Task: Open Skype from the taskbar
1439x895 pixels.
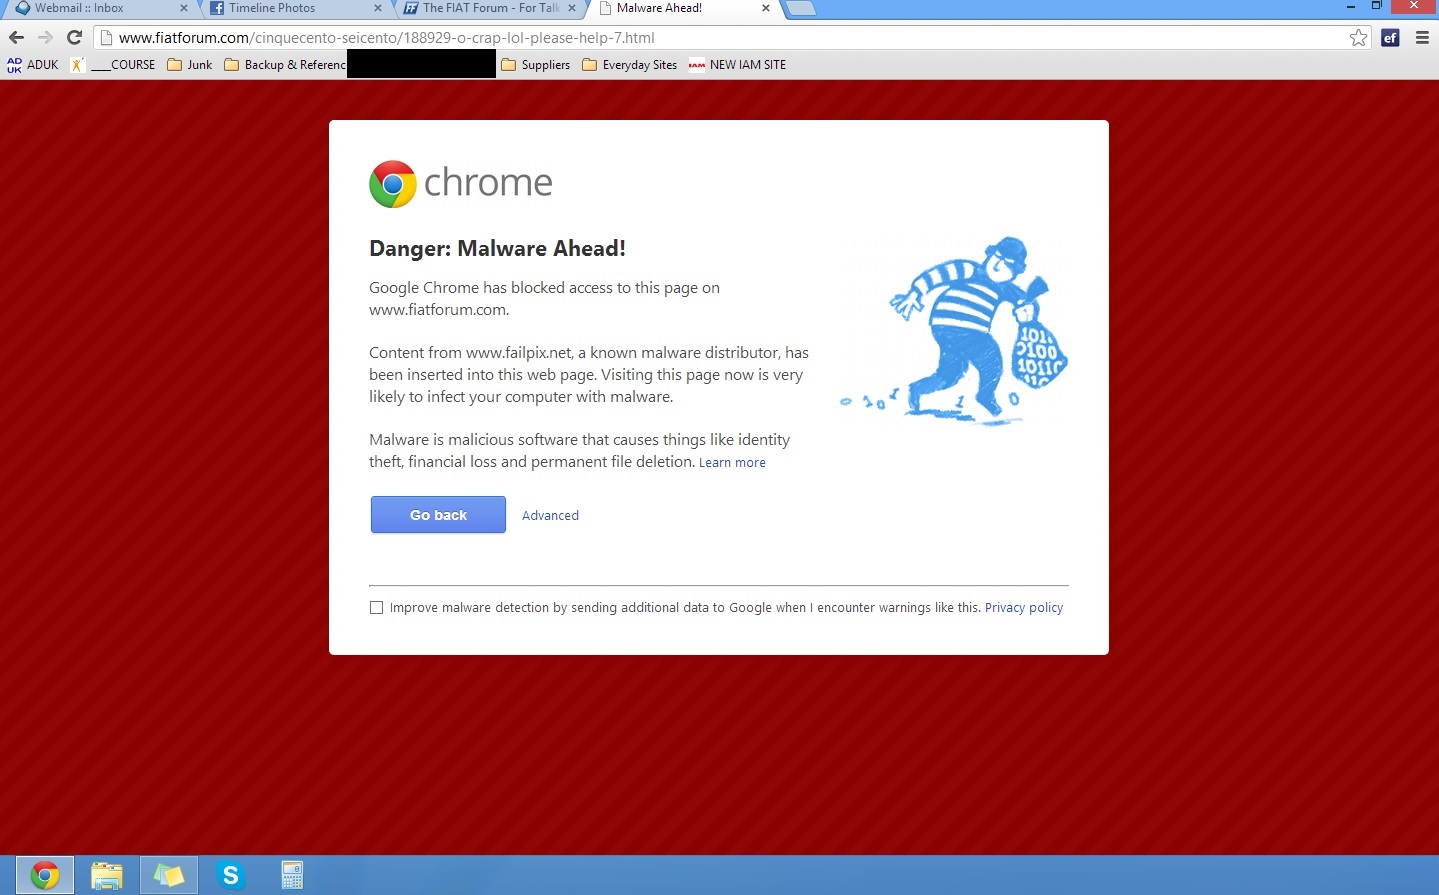Action: [x=231, y=875]
